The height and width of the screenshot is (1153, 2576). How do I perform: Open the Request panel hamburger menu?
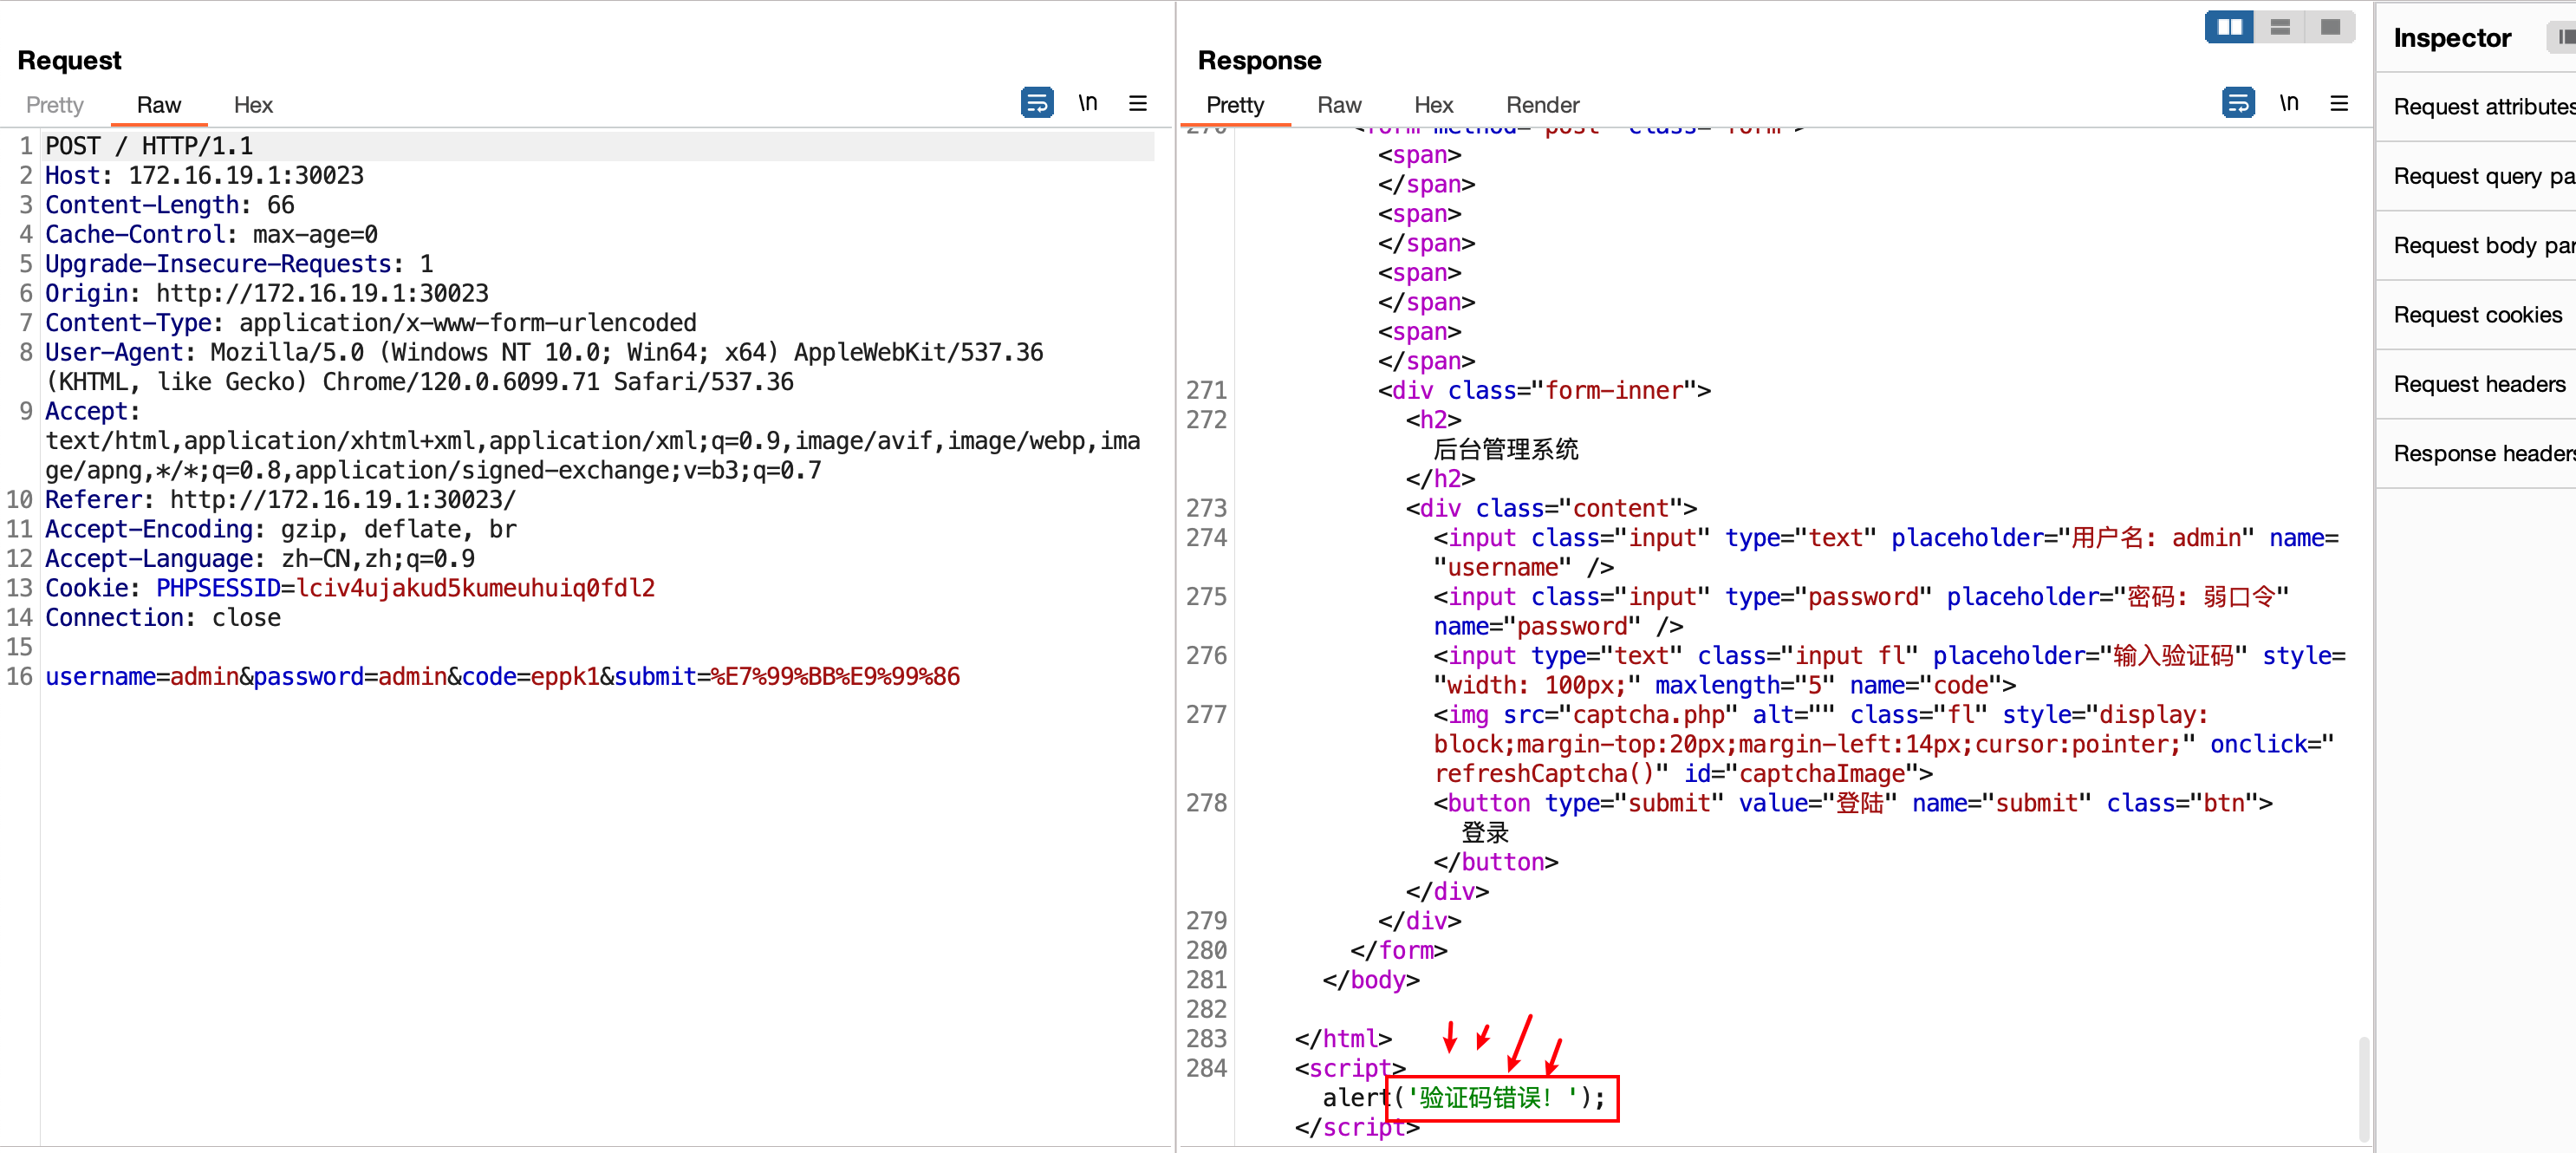pos(1137,103)
